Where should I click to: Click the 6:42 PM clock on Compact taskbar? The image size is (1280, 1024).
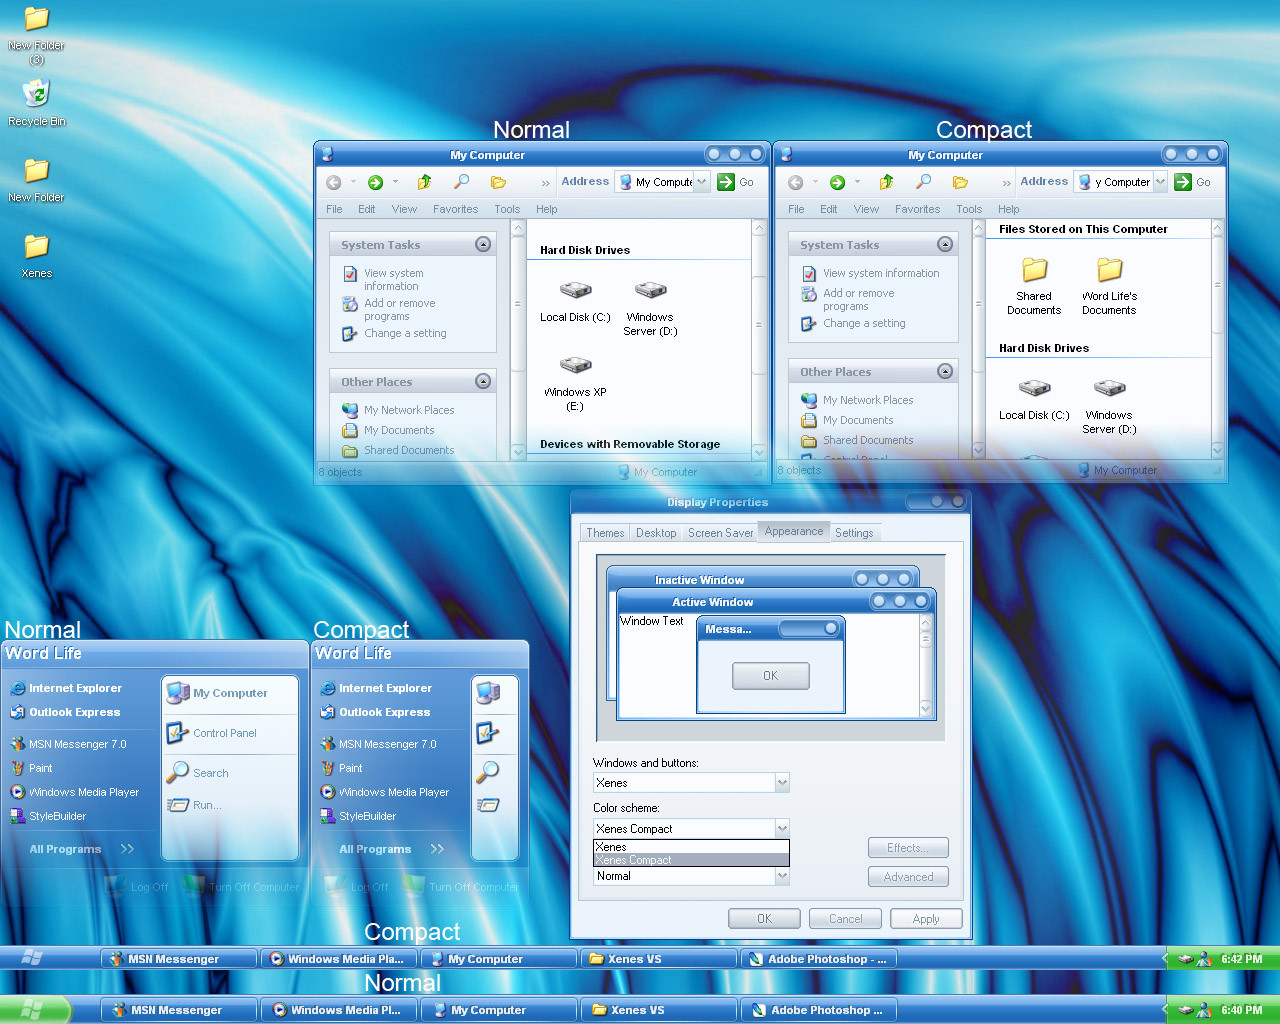pyautogui.click(x=1241, y=959)
